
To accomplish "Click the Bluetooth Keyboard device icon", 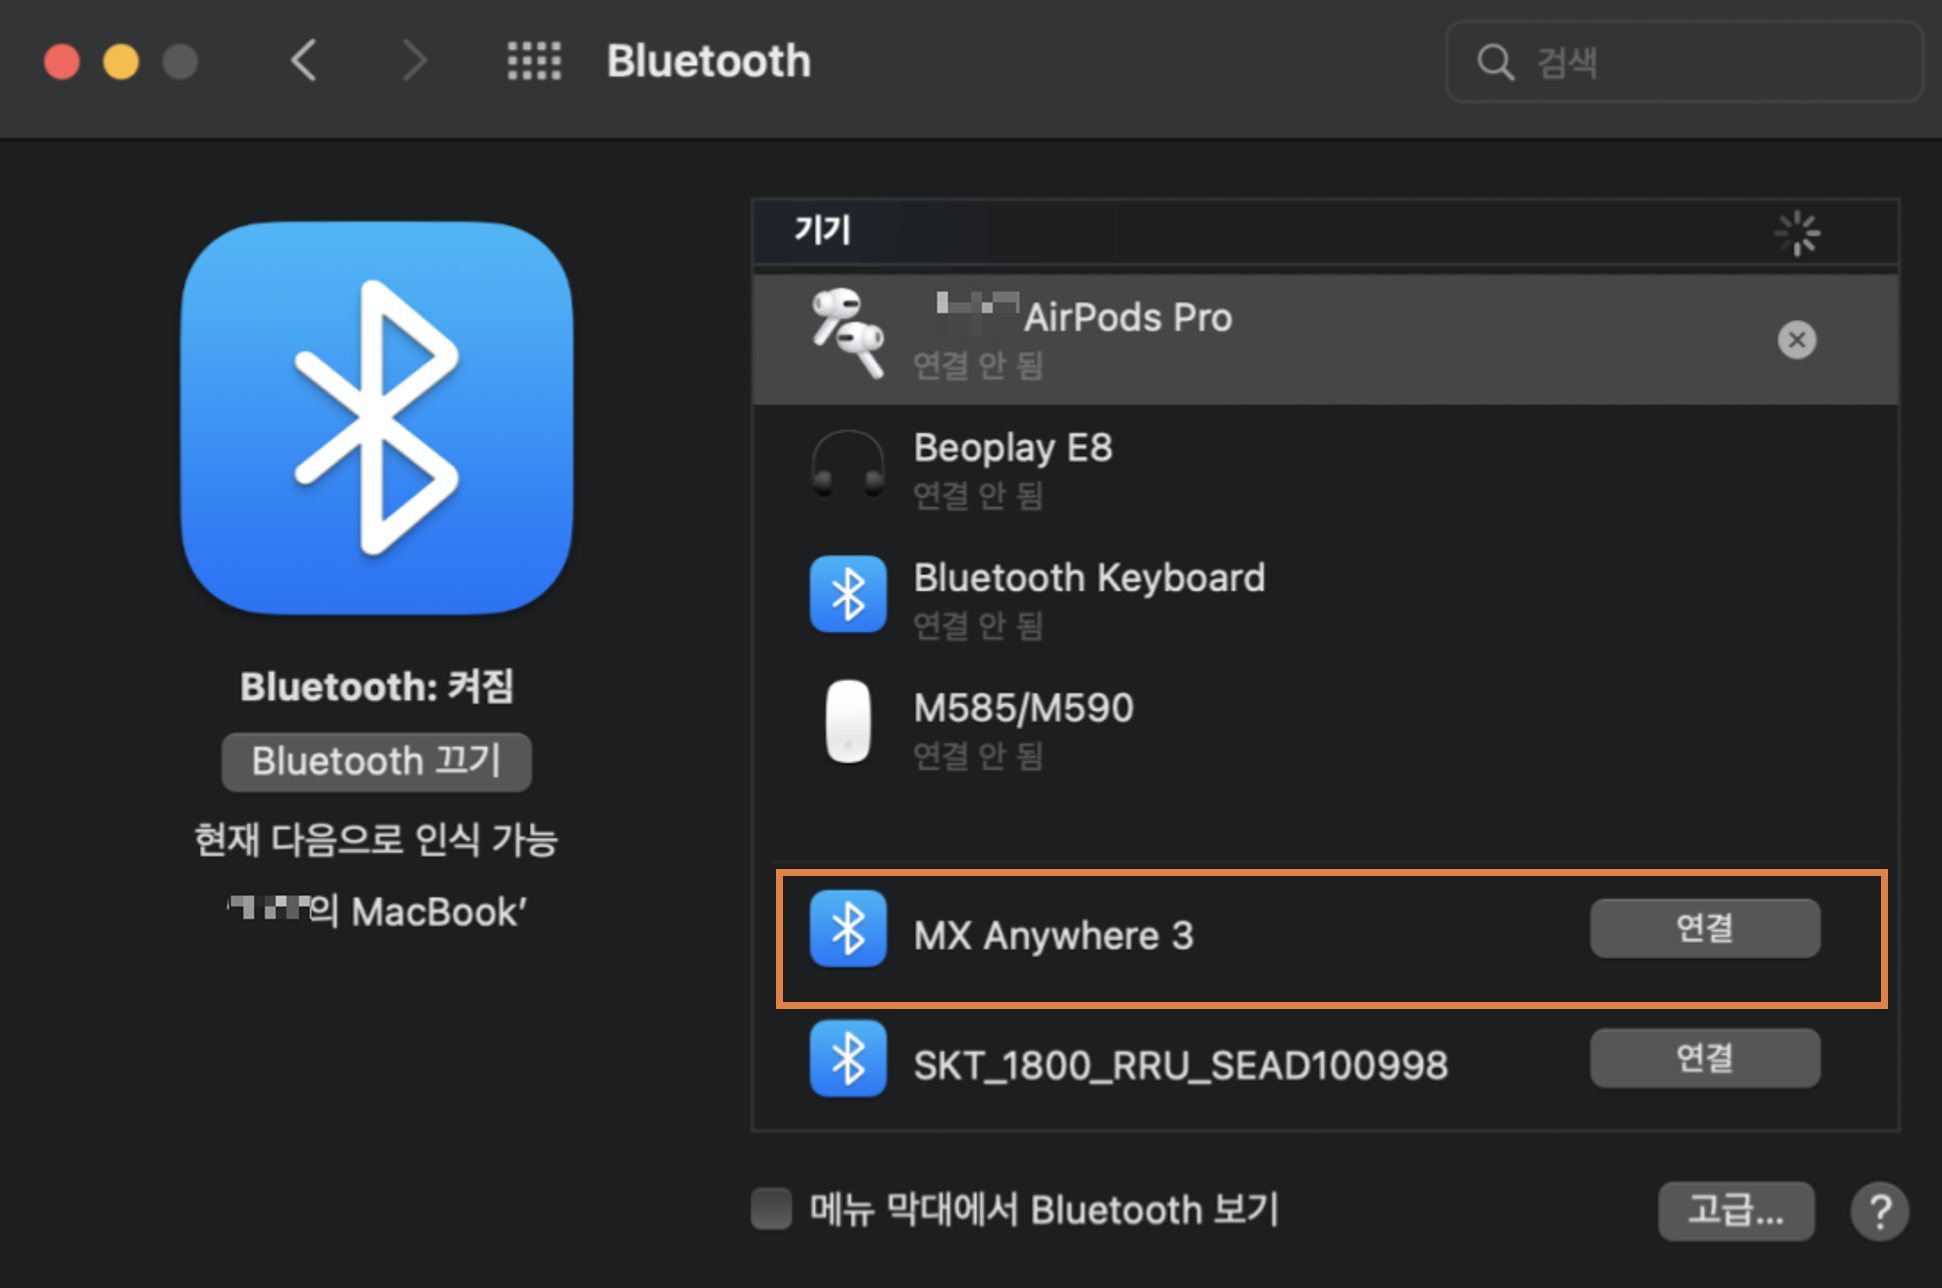I will tap(847, 594).
